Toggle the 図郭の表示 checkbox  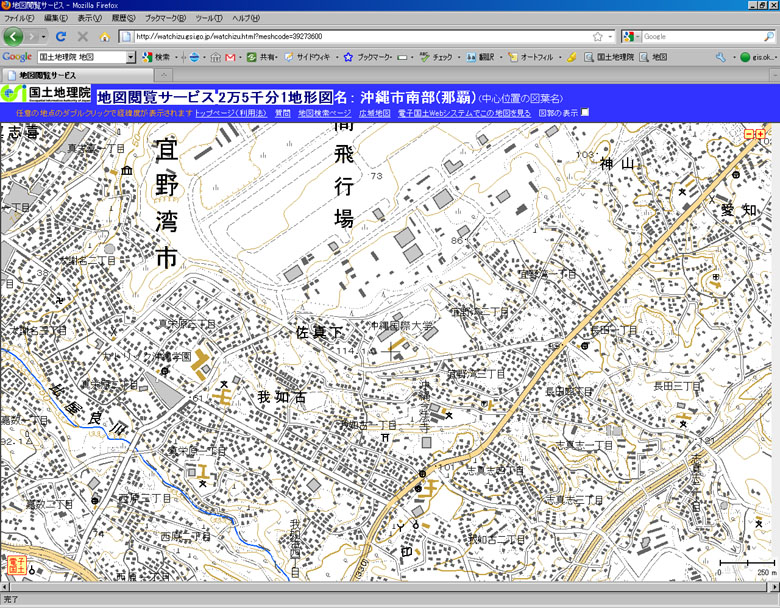tap(586, 113)
